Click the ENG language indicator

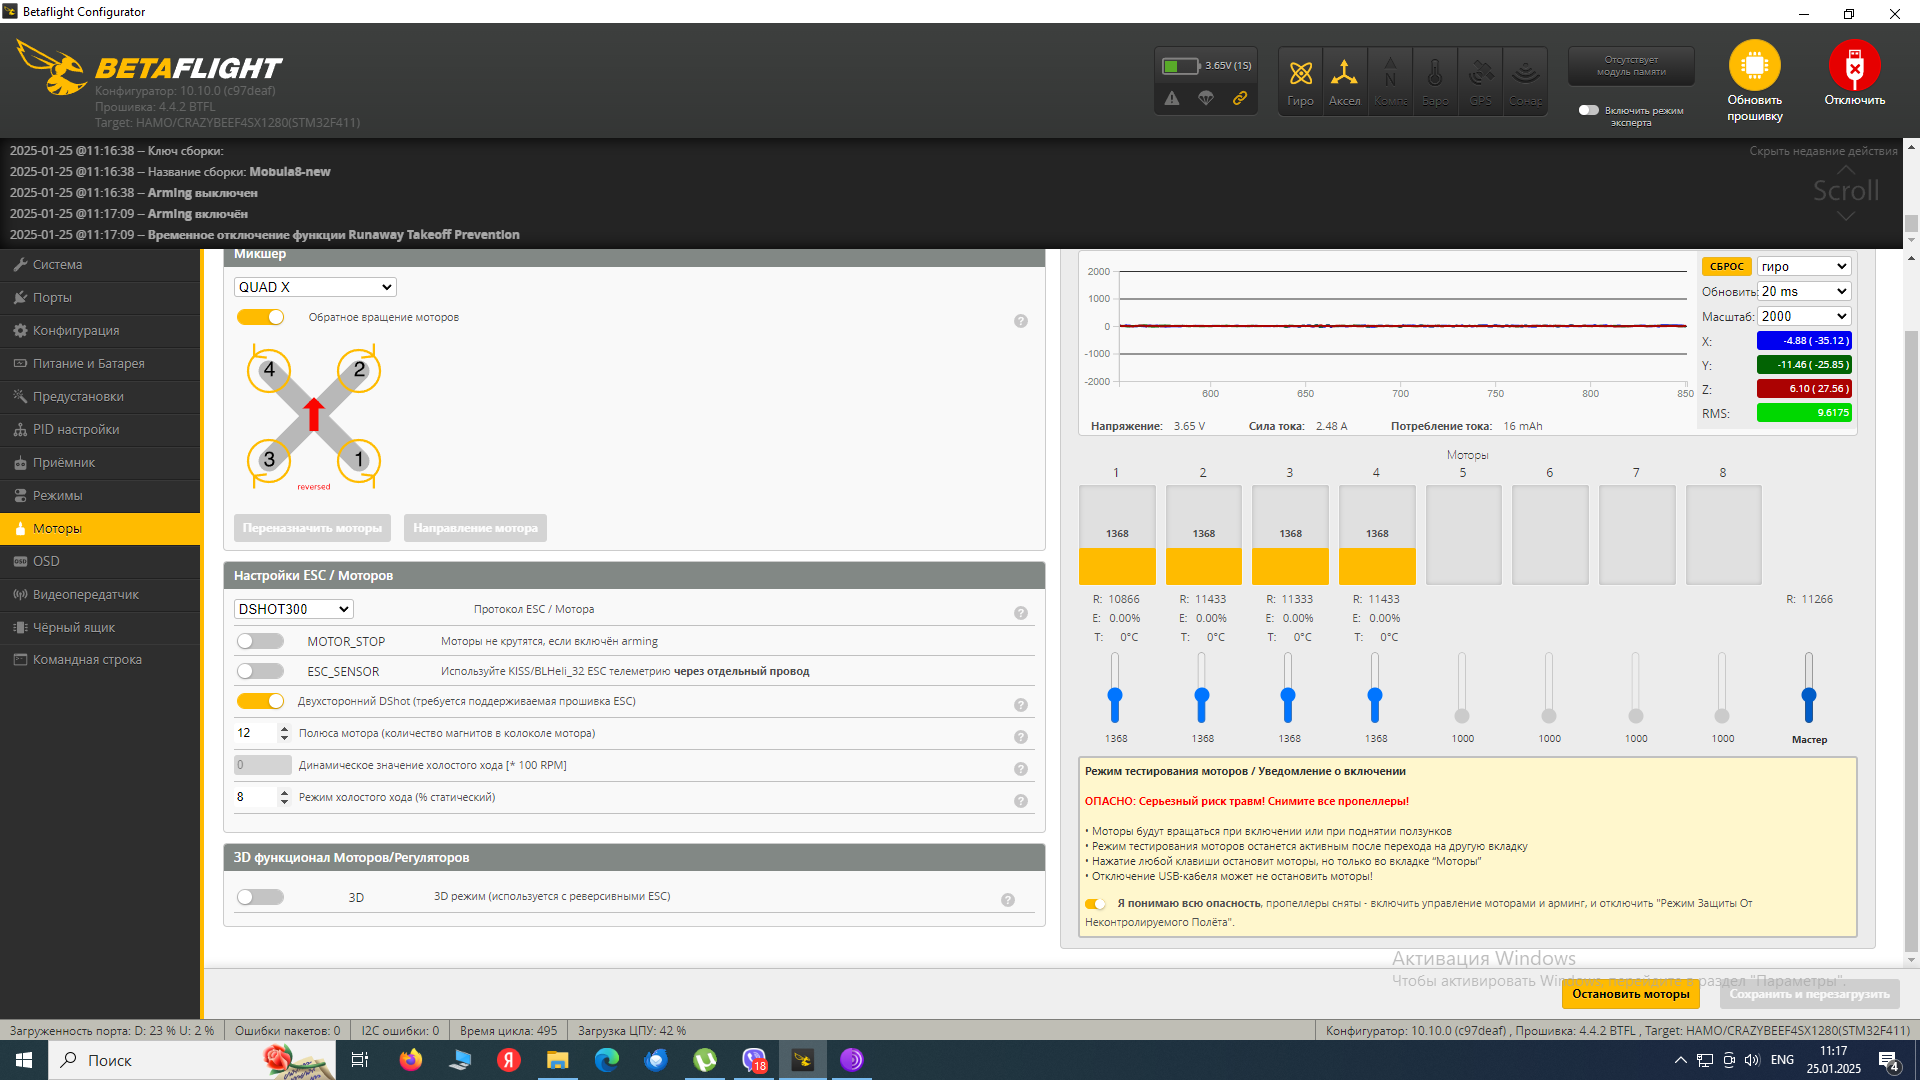coord(1782,1060)
